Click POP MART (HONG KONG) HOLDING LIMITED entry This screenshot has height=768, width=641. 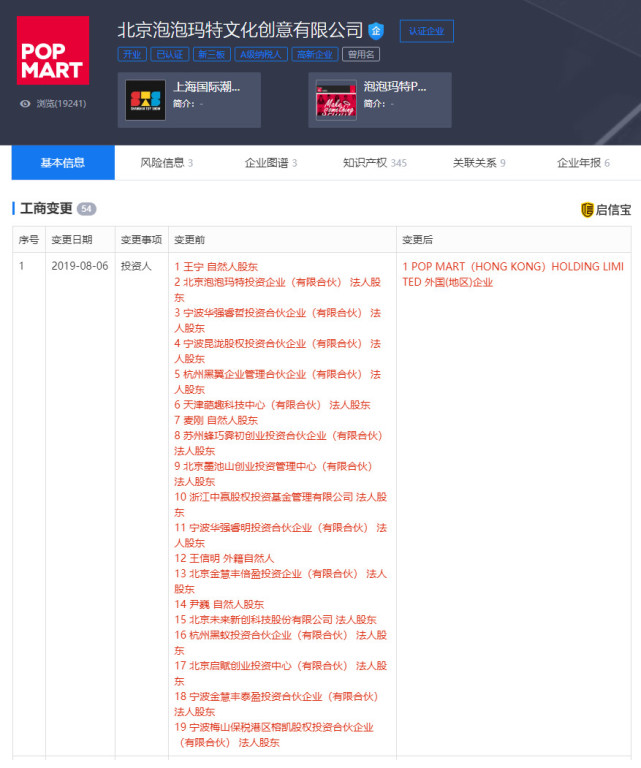[x=513, y=274]
